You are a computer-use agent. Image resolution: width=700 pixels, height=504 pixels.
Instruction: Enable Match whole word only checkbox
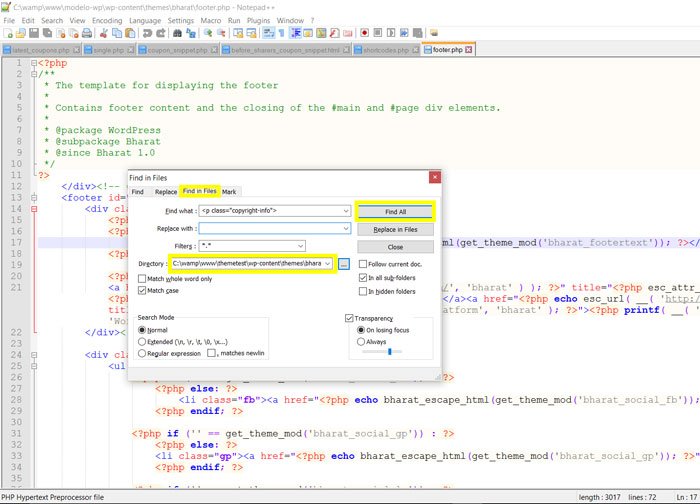[x=142, y=279]
